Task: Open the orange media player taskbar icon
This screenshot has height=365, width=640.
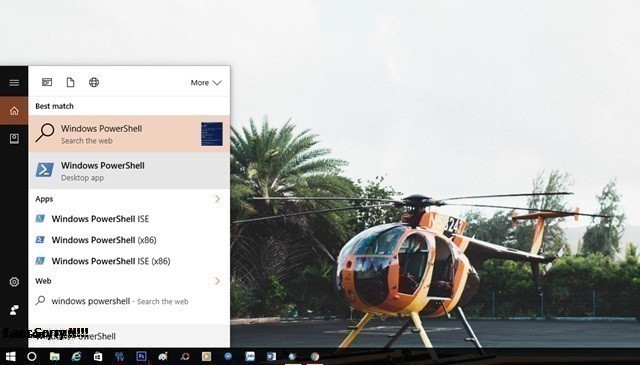Action: pos(207,356)
